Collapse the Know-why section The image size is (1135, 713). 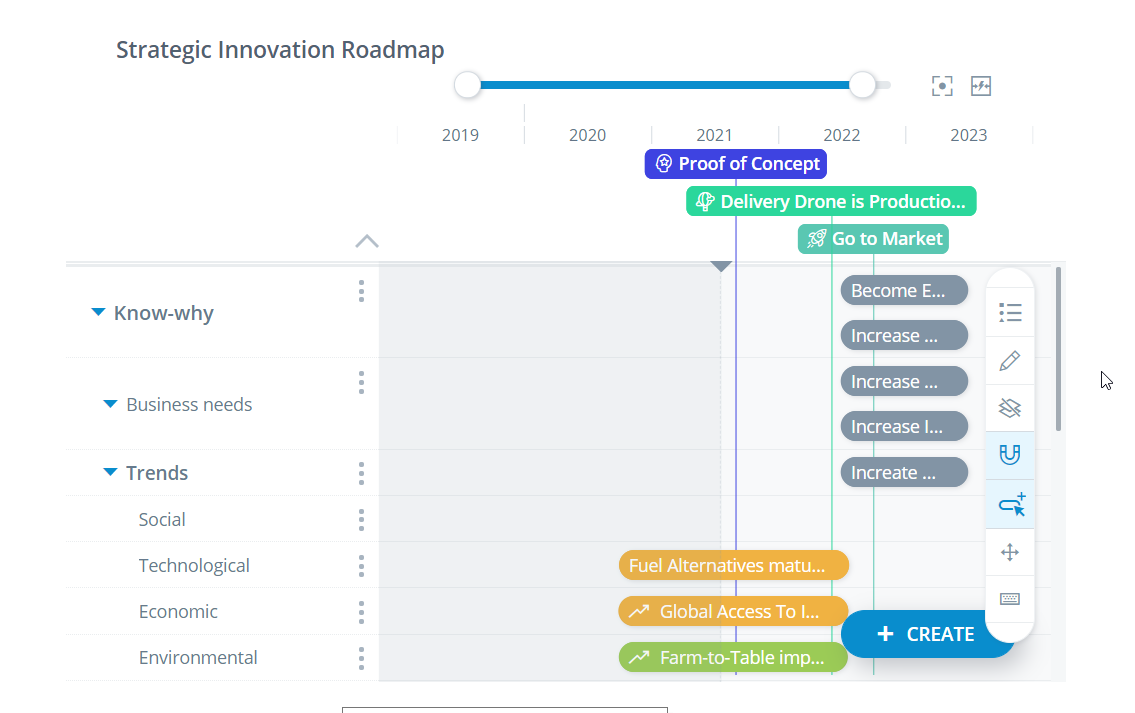[97, 311]
